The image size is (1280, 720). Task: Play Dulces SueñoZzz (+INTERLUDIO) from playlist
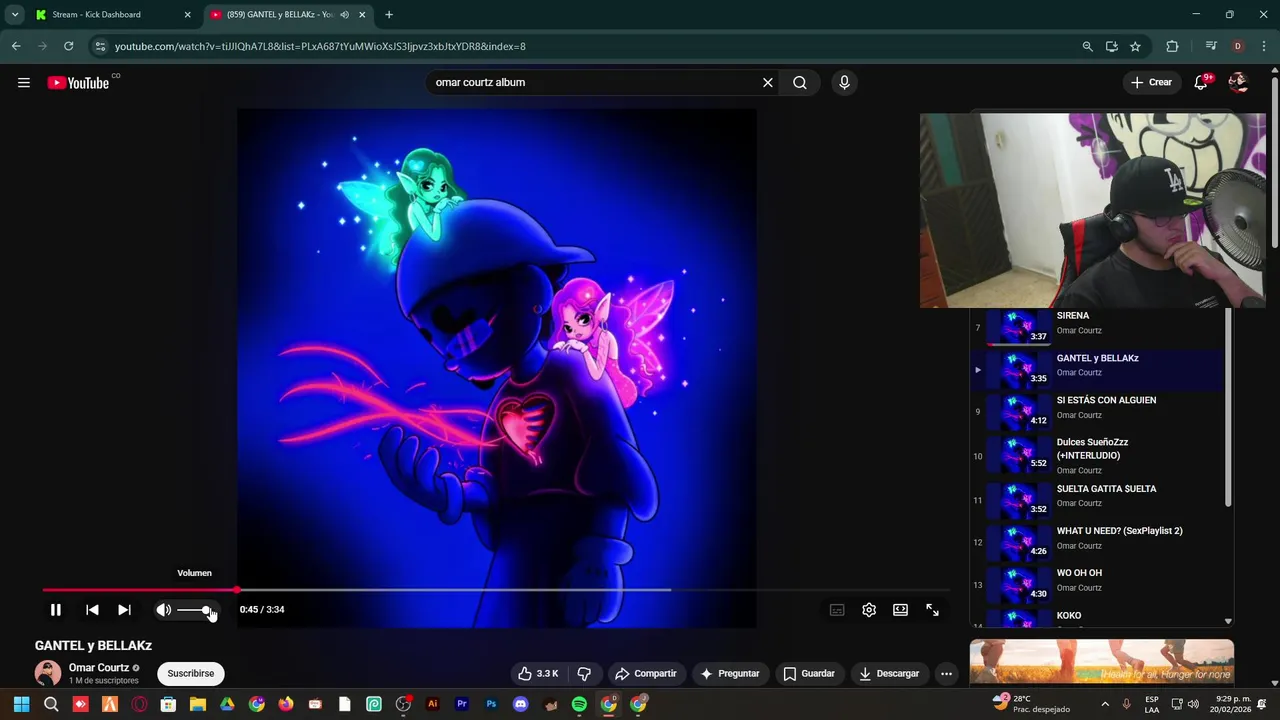point(1098,456)
